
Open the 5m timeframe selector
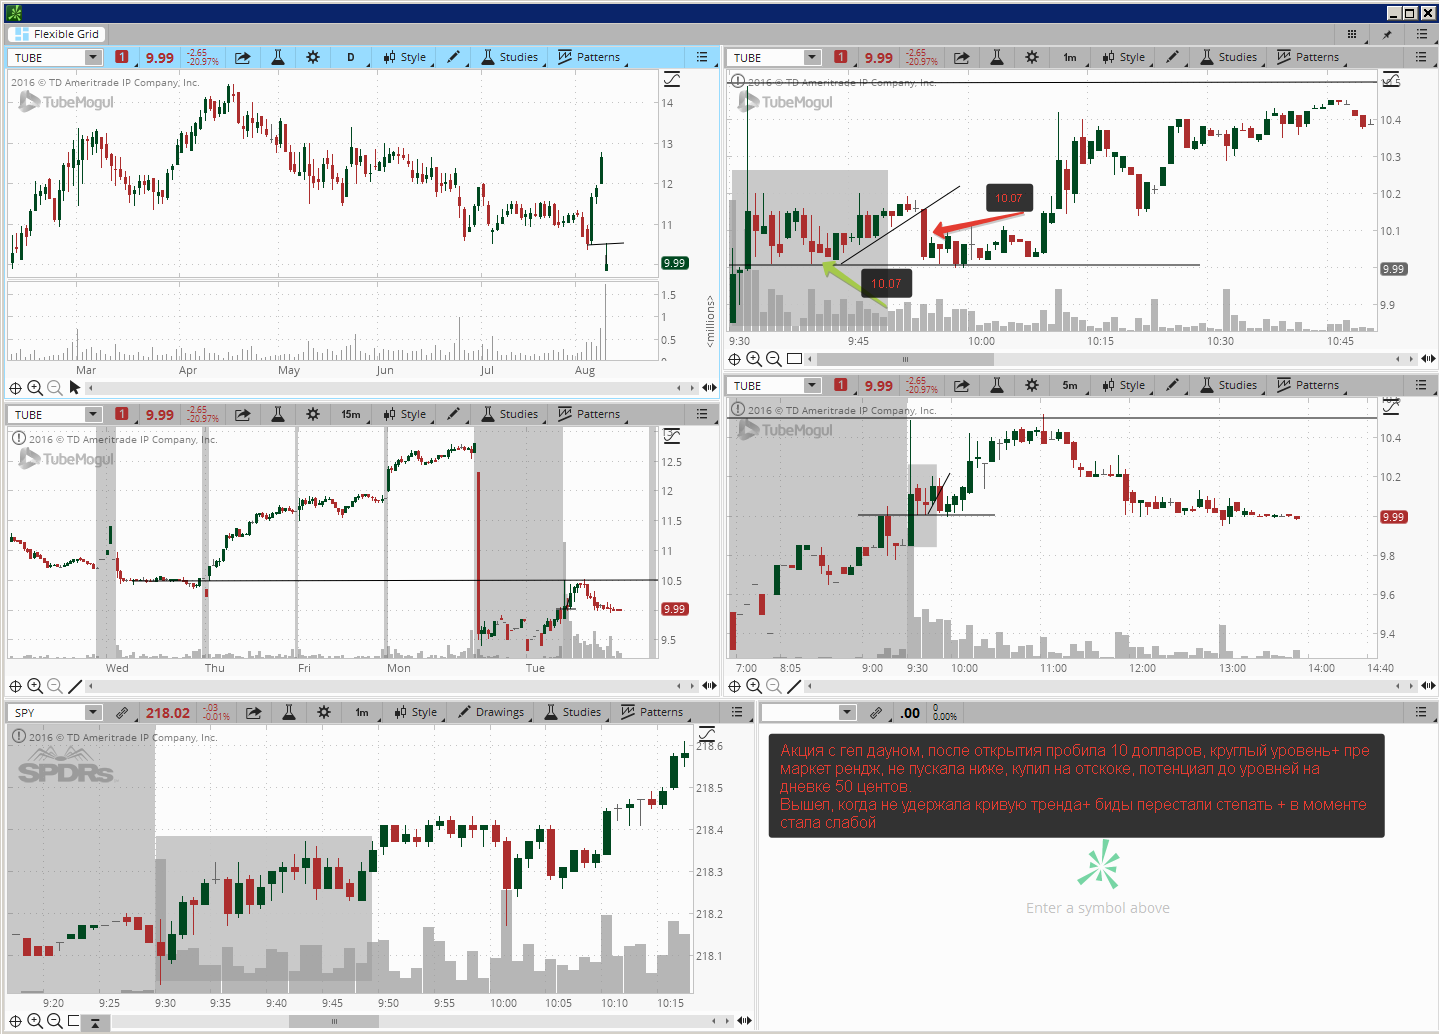point(1070,385)
